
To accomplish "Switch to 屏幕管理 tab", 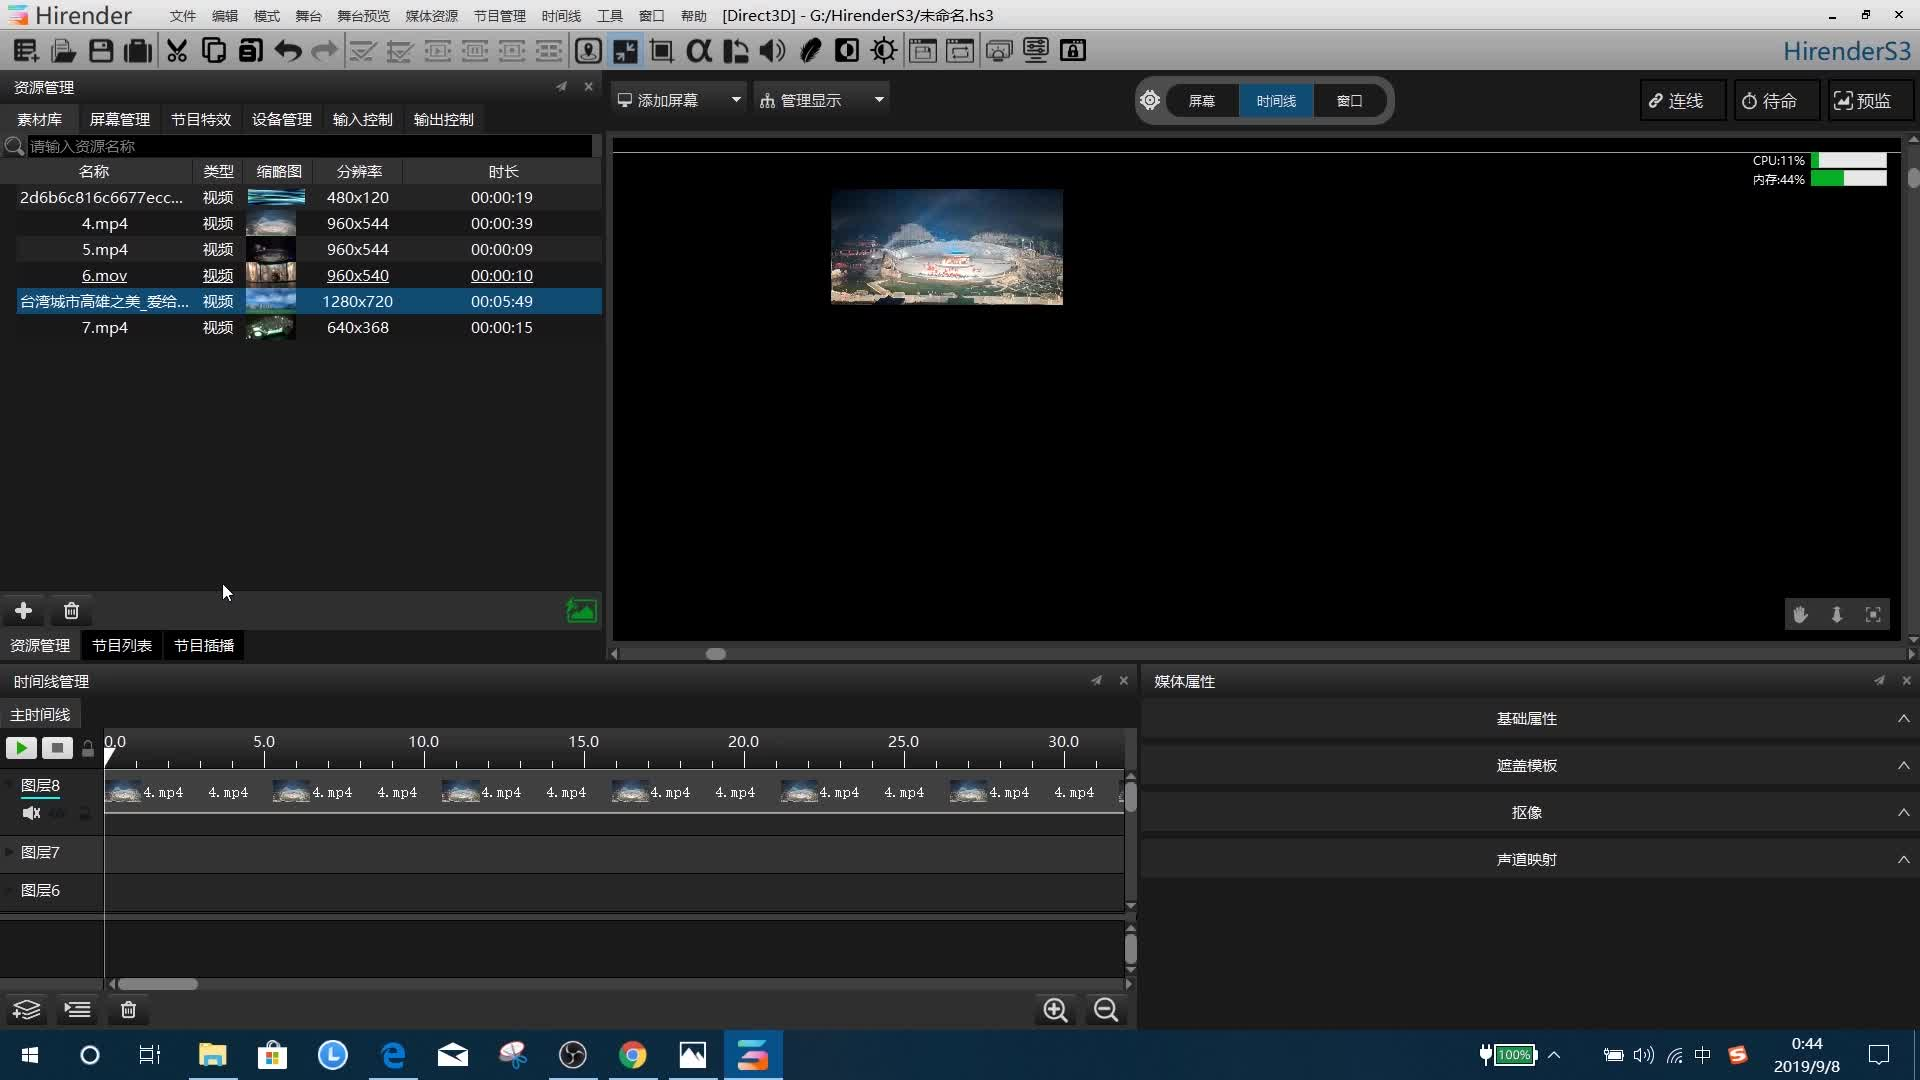I will coord(120,119).
